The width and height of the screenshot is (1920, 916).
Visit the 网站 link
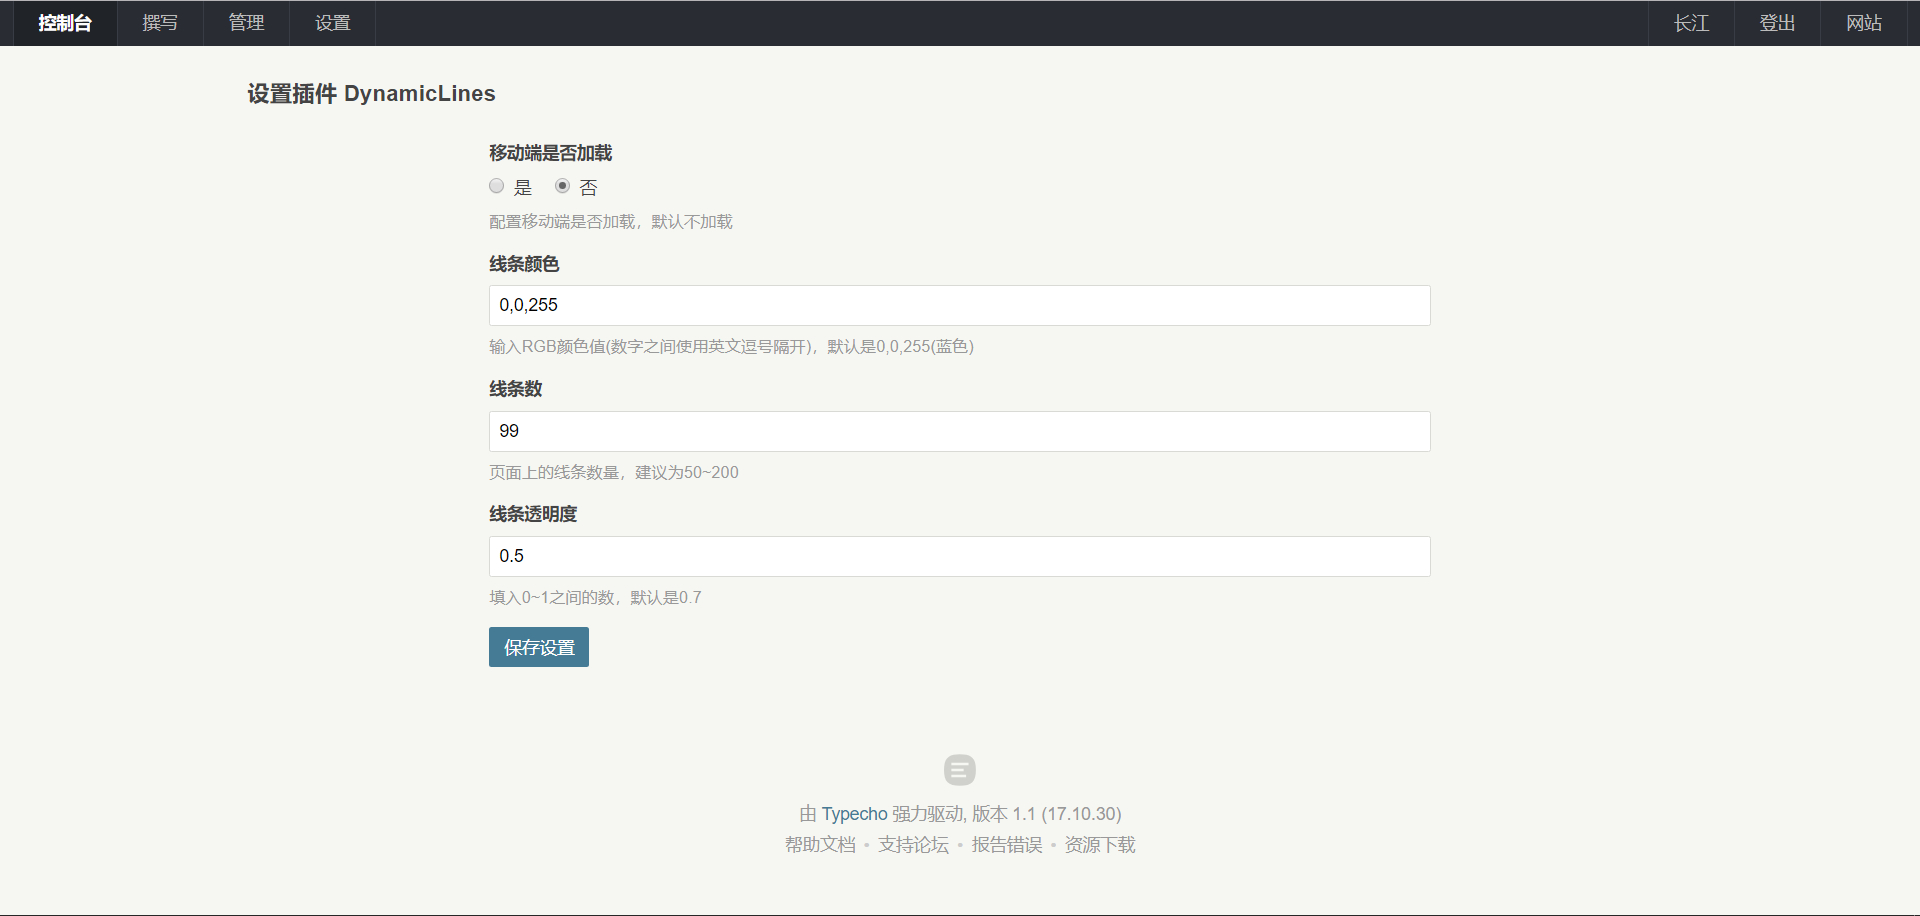1863,23
